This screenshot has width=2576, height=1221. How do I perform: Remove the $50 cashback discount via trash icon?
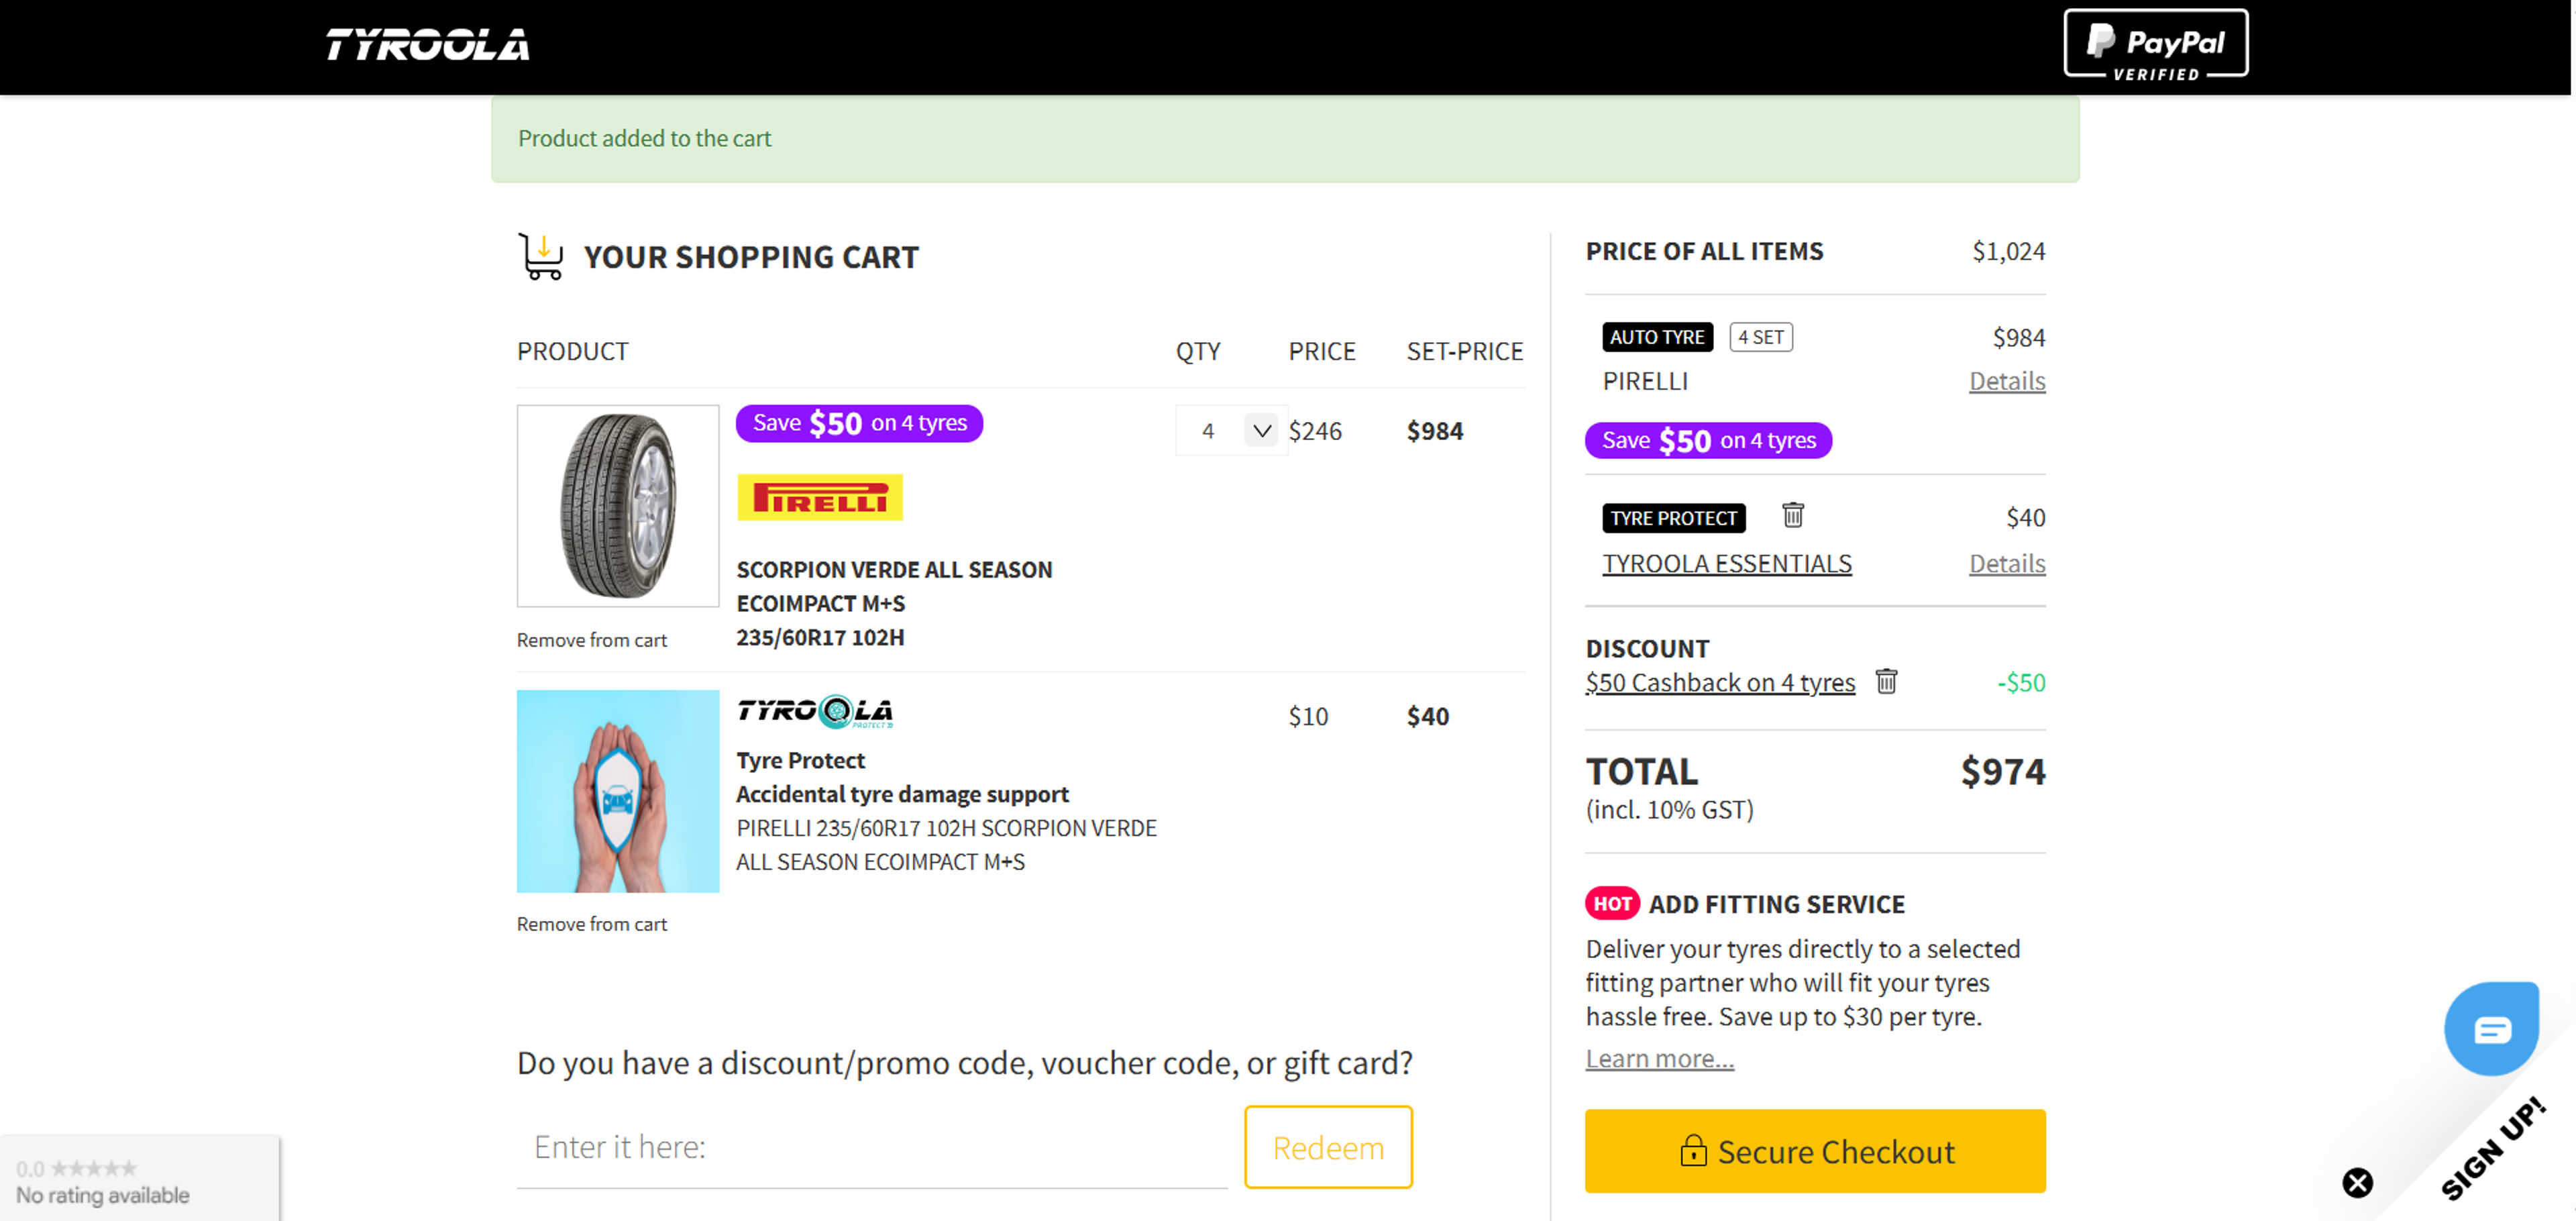tap(1885, 681)
